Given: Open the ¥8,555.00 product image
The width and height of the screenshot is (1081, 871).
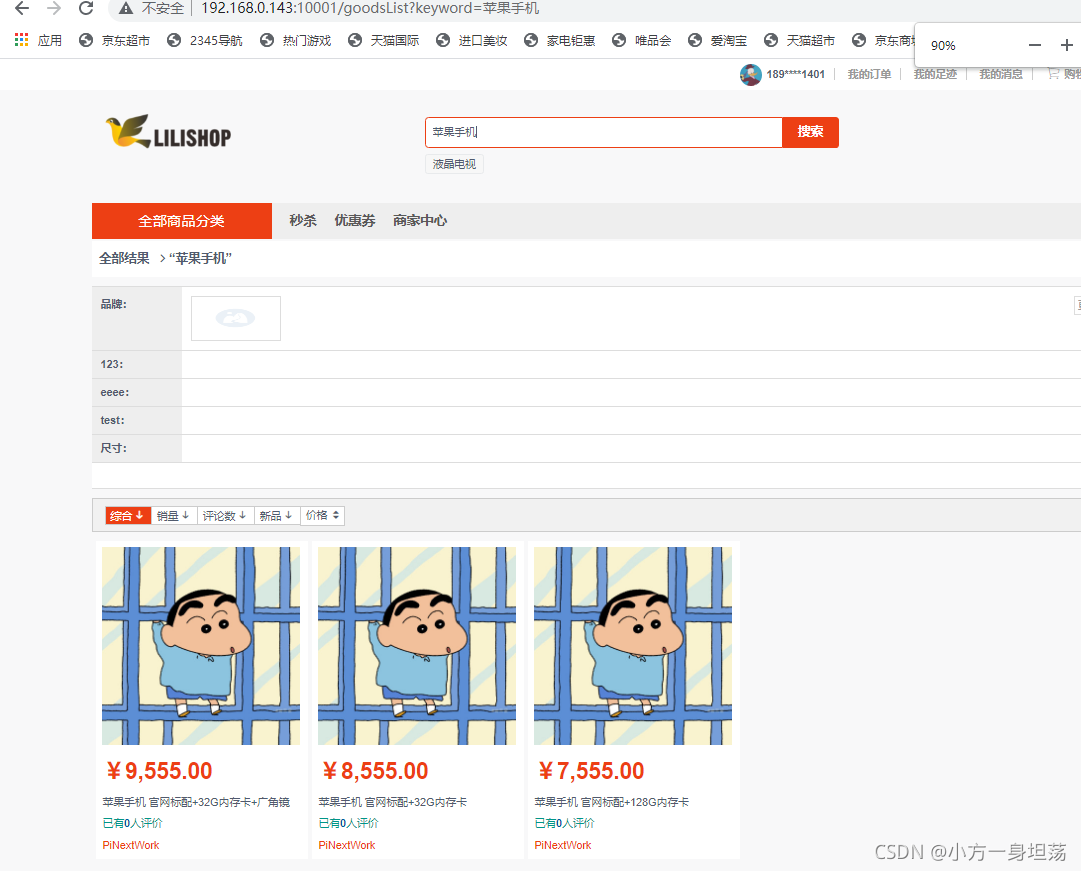Looking at the screenshot, I should tap(416, 645).
